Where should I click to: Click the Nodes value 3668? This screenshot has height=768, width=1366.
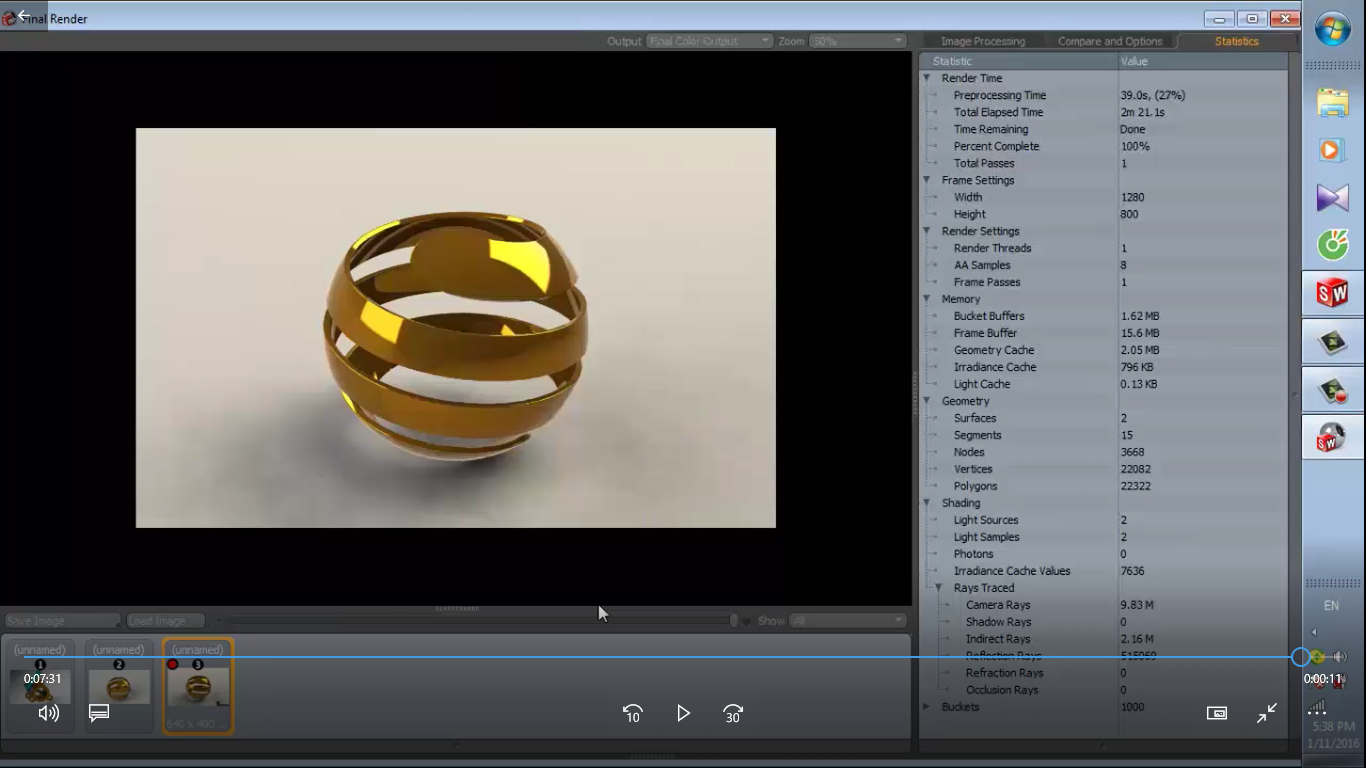coord(1132,452)
